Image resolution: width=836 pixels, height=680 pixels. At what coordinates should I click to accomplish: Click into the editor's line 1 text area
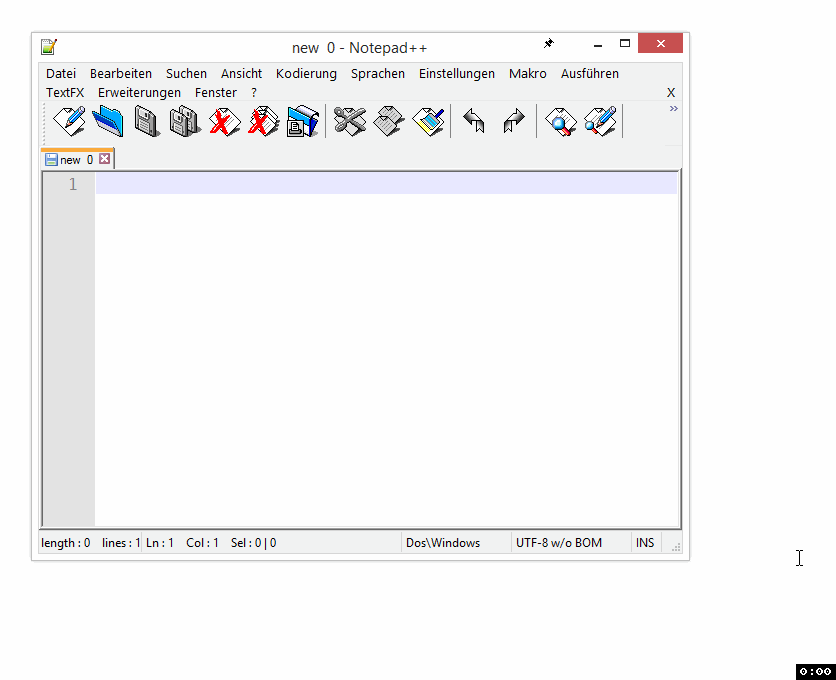click(x=385, y=184)
